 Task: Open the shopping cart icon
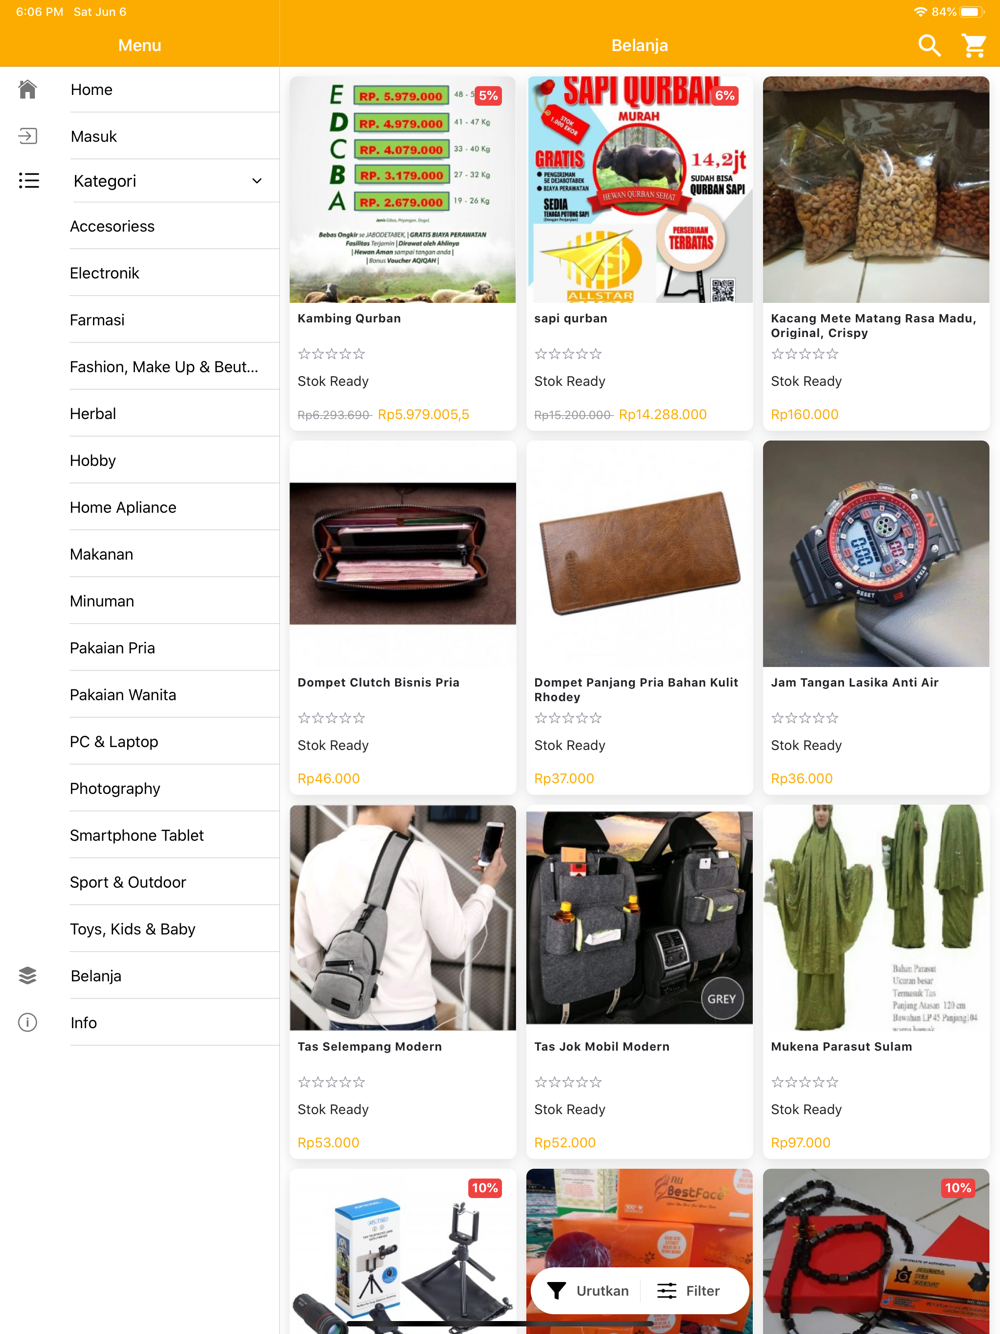(974, 45)
